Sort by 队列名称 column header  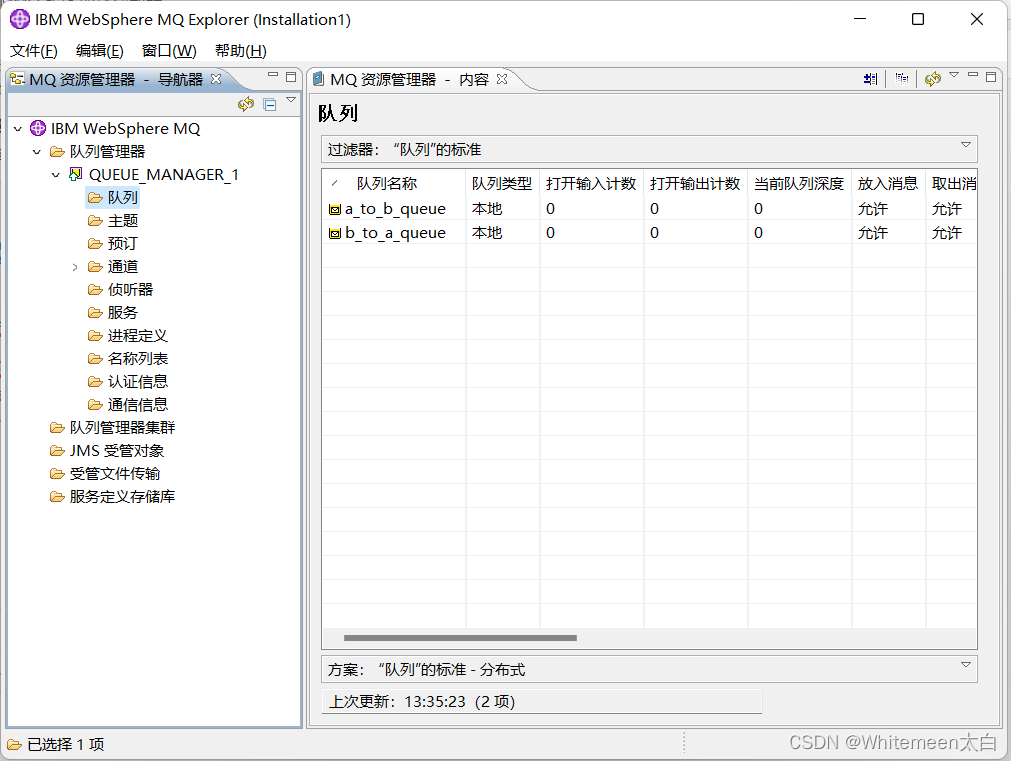394,184
